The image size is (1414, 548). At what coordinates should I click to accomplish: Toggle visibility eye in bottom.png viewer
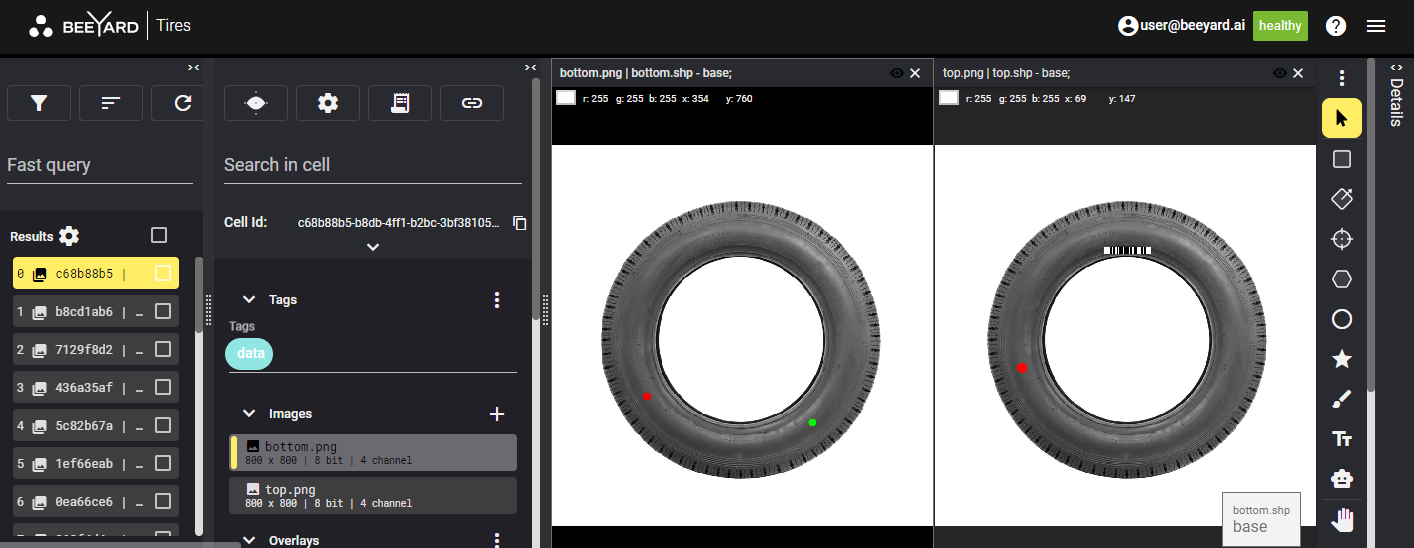(897, 73)
